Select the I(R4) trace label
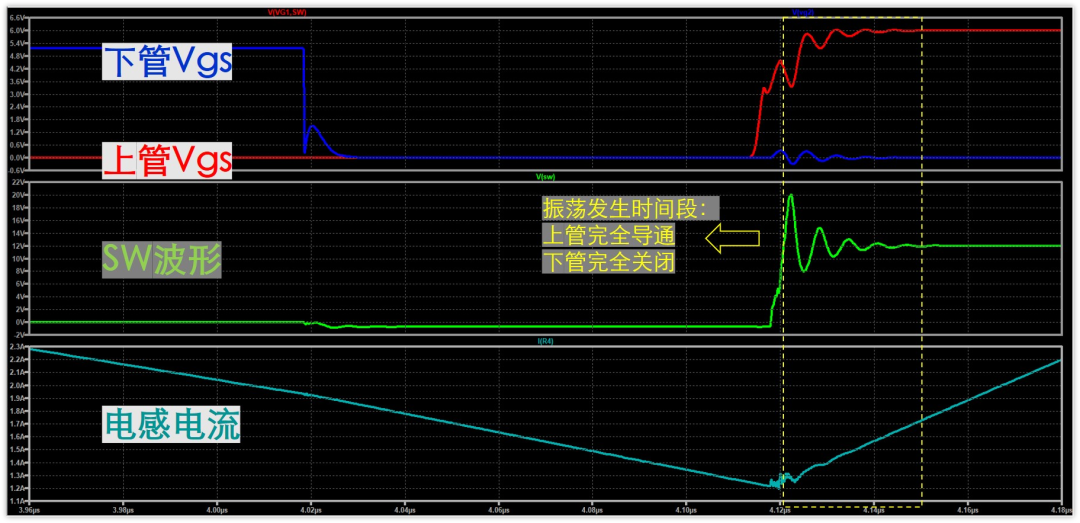Viewport: 1080px width, 523px height. tap(545, 340)
